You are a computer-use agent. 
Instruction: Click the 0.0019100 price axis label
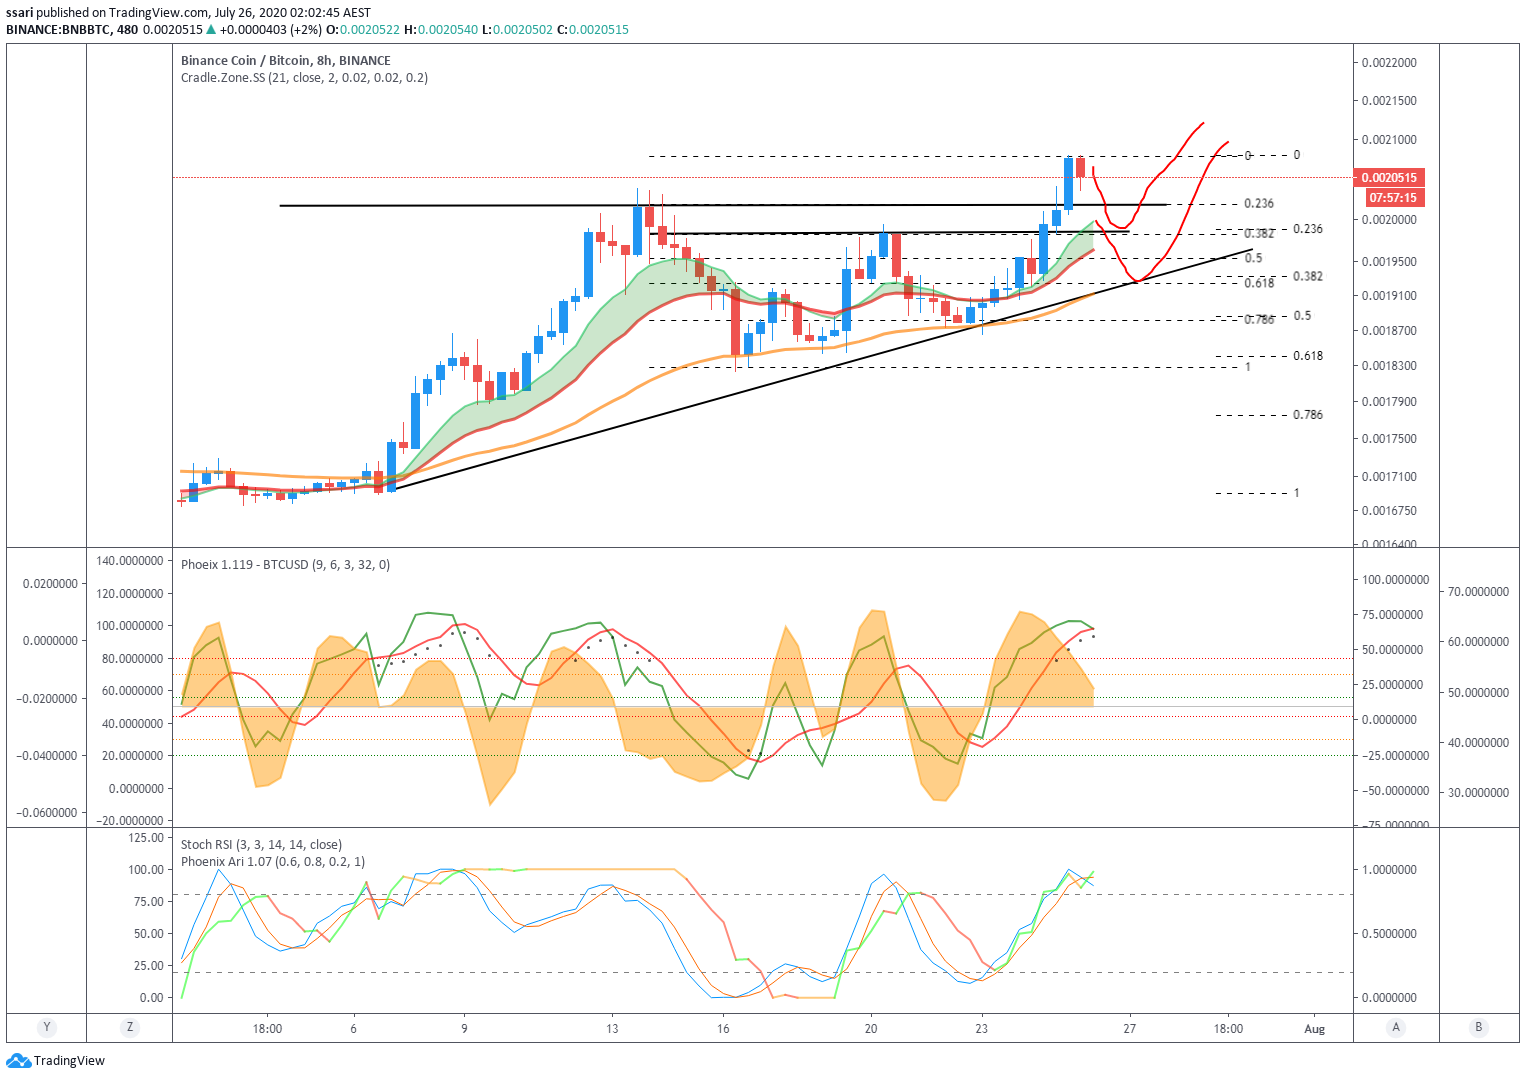coord(1389,296)
